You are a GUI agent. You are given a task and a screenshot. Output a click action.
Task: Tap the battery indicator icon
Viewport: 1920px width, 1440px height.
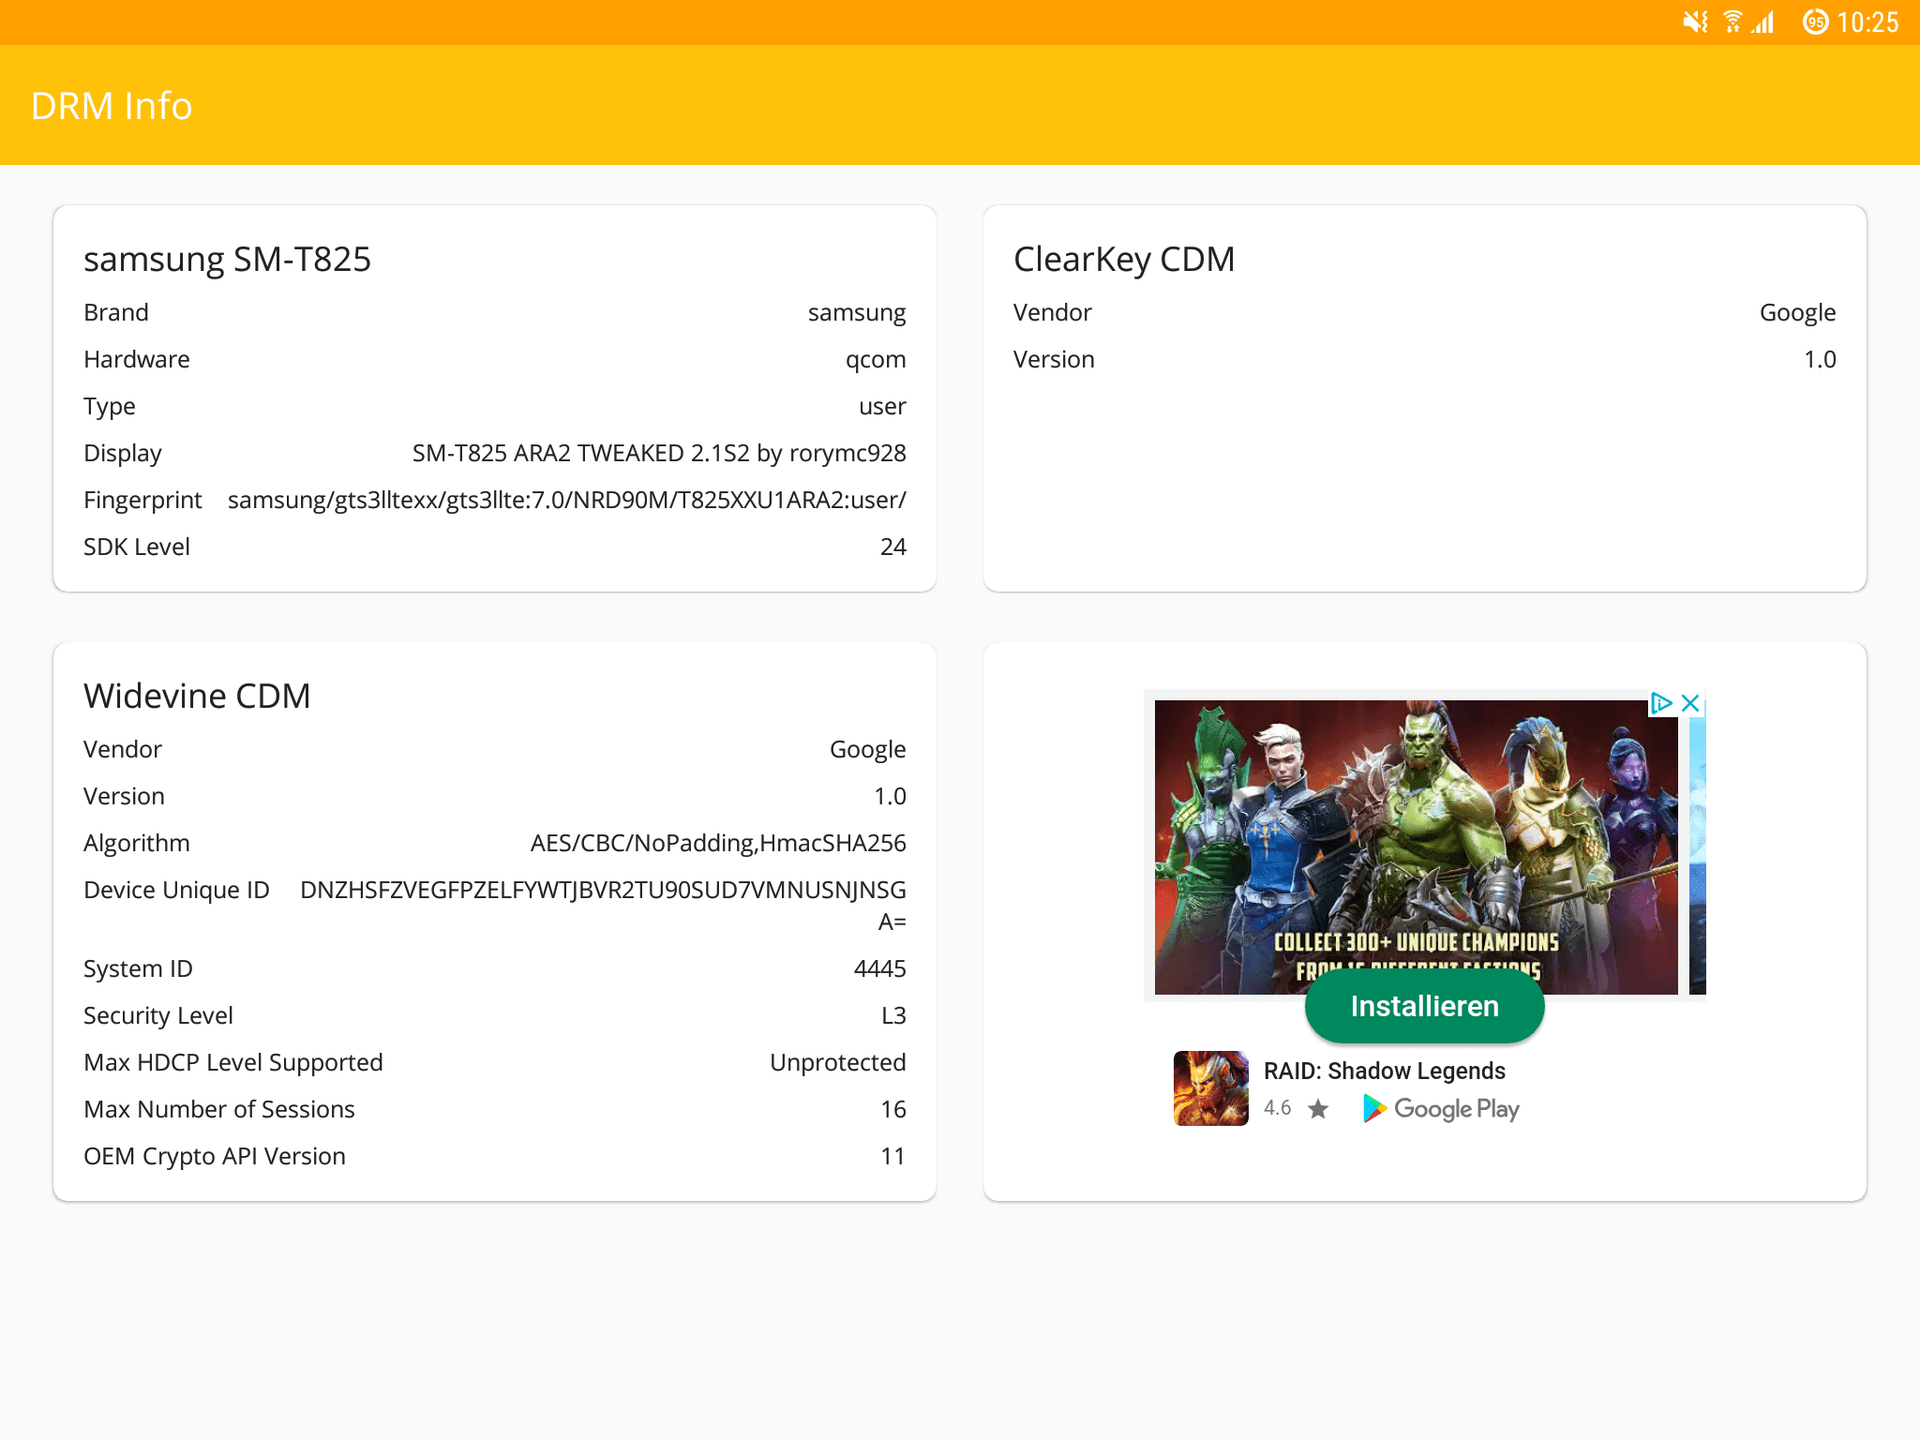pyautogui.click(x=1815, y=22)
